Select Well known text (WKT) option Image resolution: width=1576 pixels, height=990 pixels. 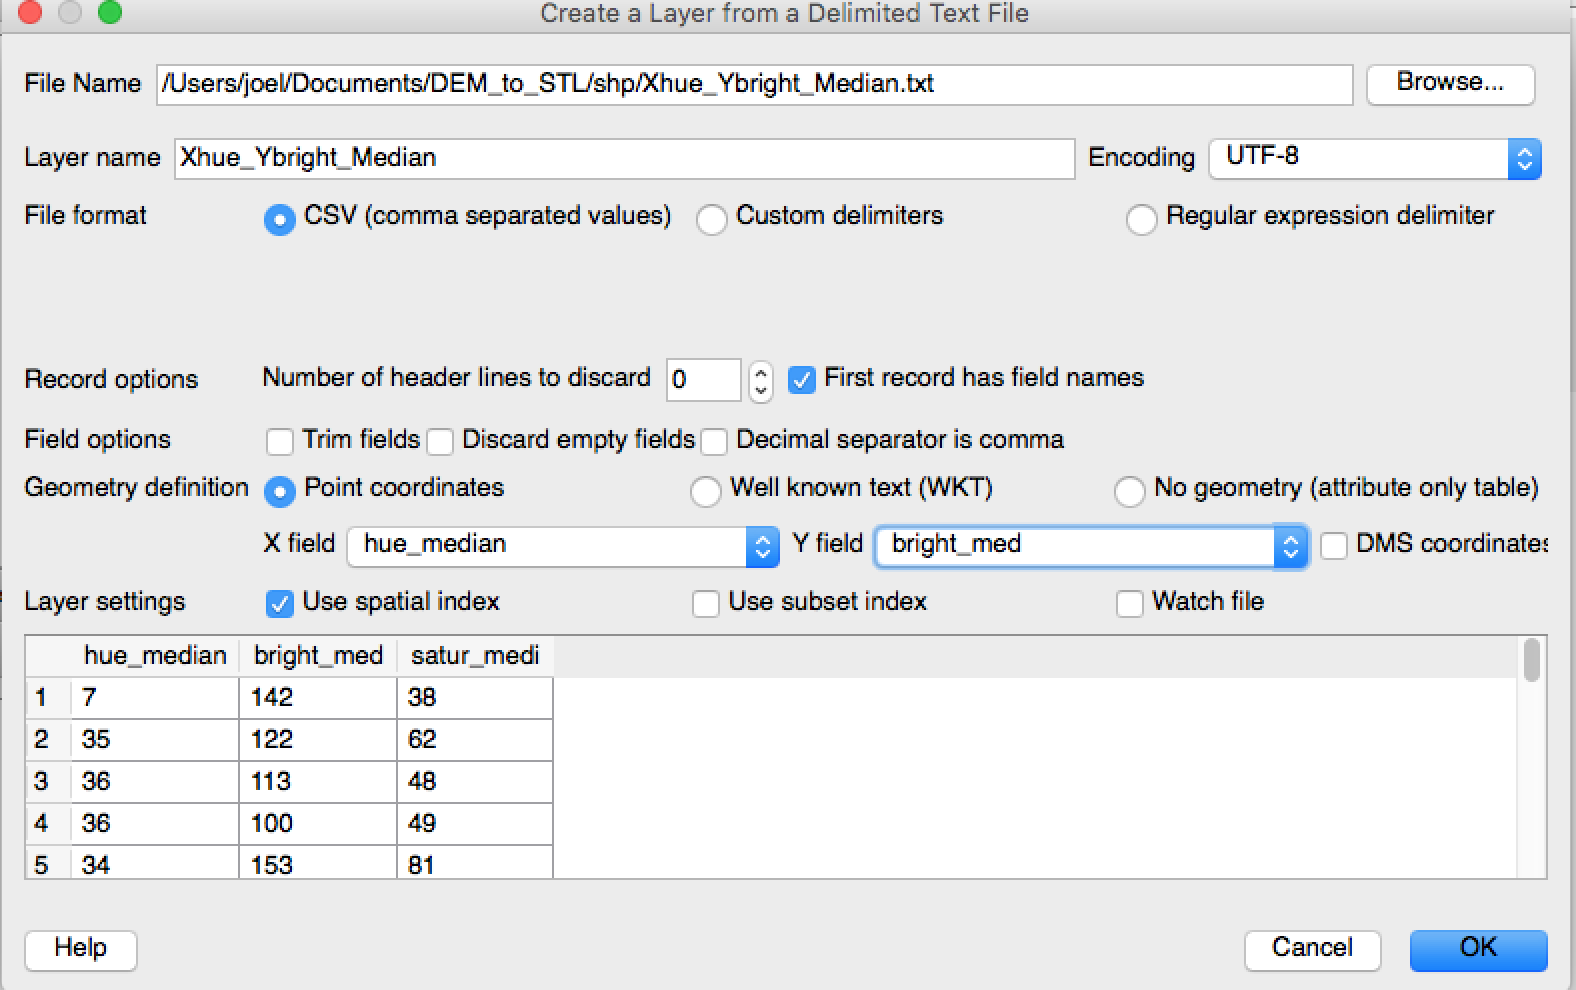(x=706, y=490)
